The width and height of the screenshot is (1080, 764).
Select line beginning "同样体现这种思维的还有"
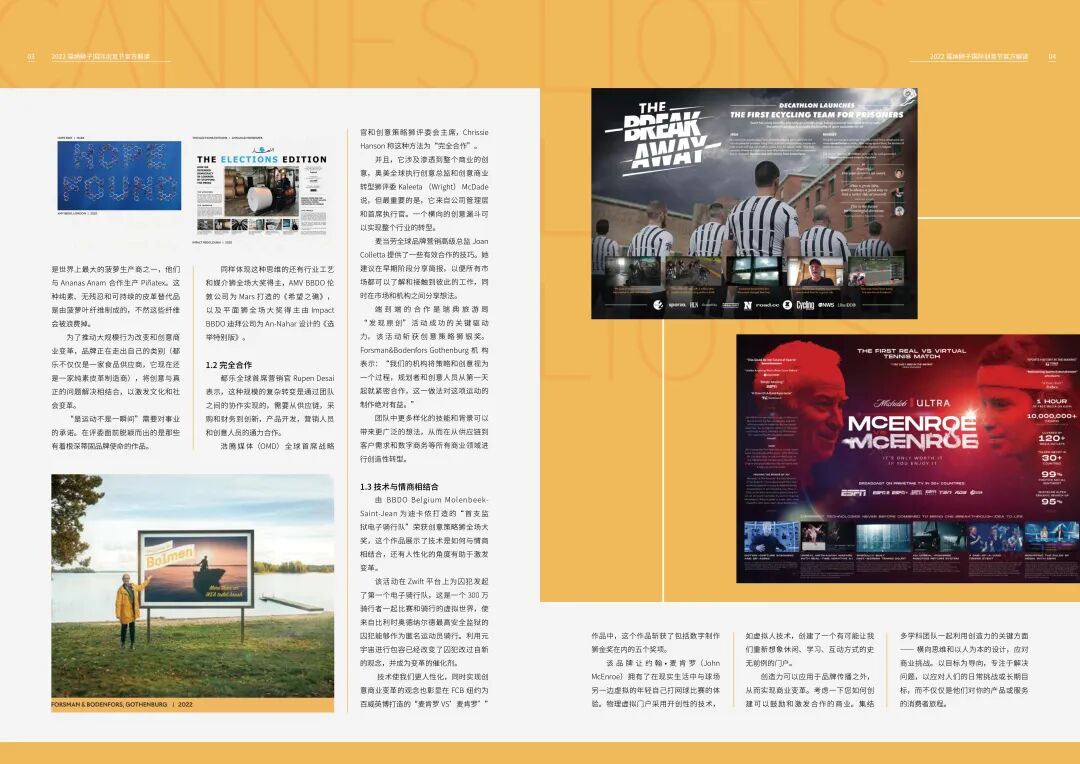tap(277, 269)
